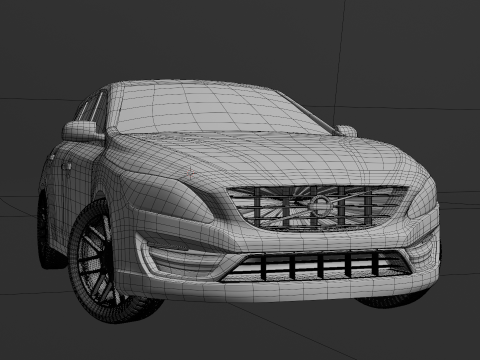Click the large side mirror on the car
Image resolution: width=480 pixels, height=360 pixels.
[x=83, y=131]
